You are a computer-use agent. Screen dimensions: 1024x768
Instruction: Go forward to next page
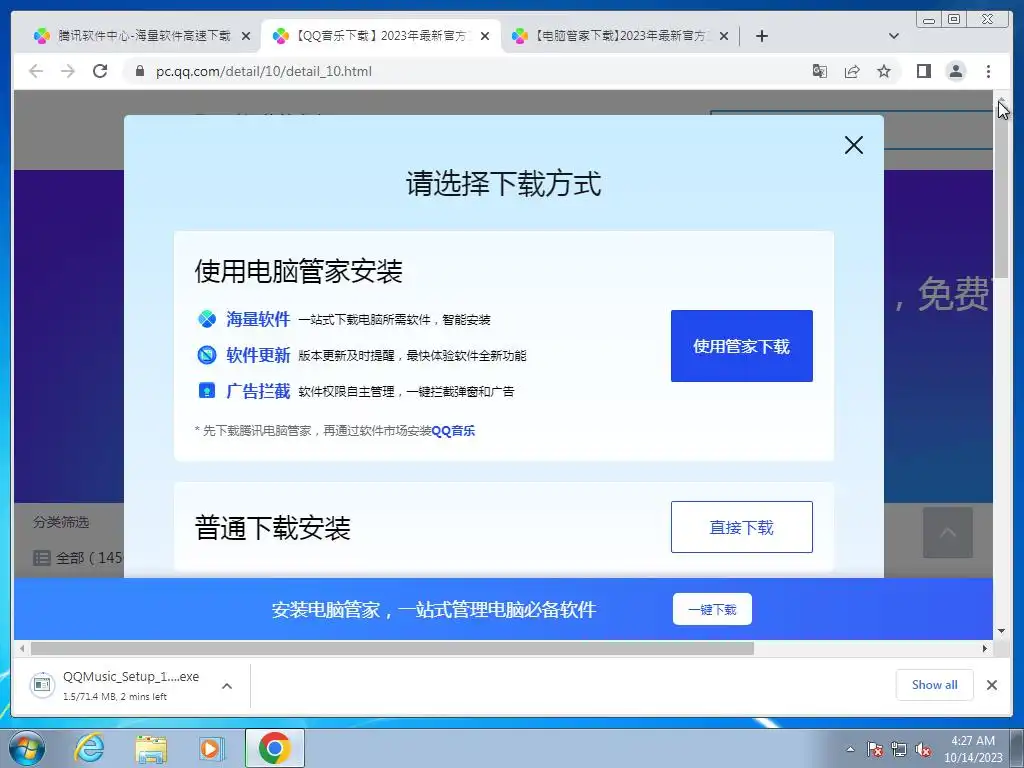pos(68,71)
